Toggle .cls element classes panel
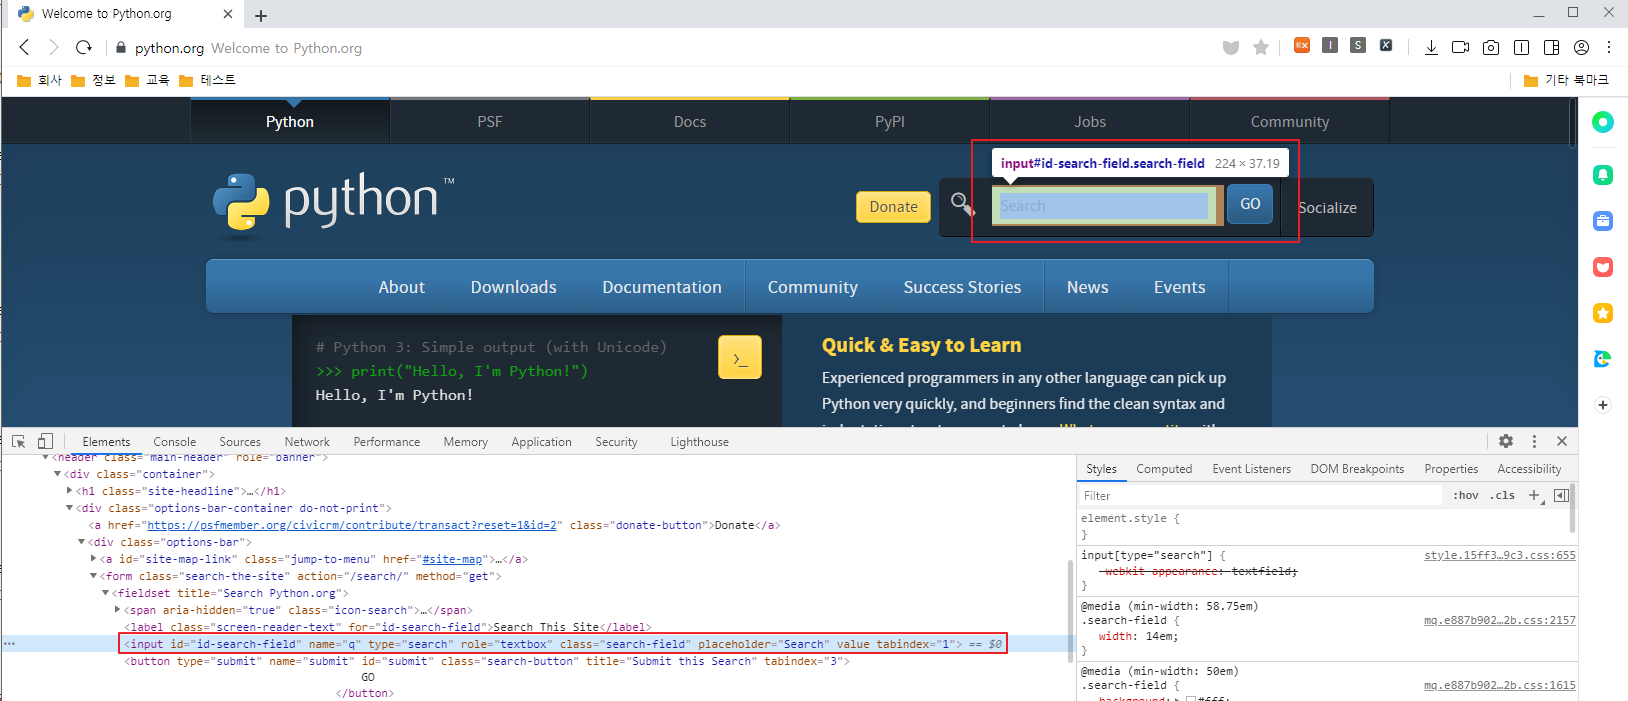Image resolution: width=1628 pixels, height=701 pixels. [x=1502, y=495]
